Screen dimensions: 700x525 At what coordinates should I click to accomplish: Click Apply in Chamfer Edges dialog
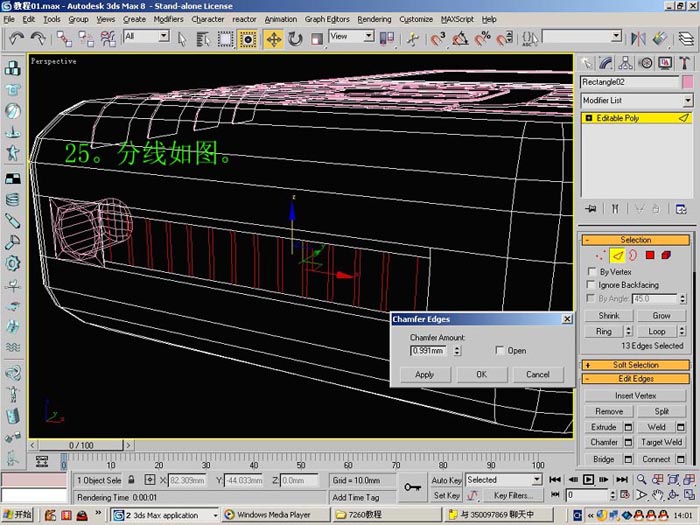pos(425,375)
